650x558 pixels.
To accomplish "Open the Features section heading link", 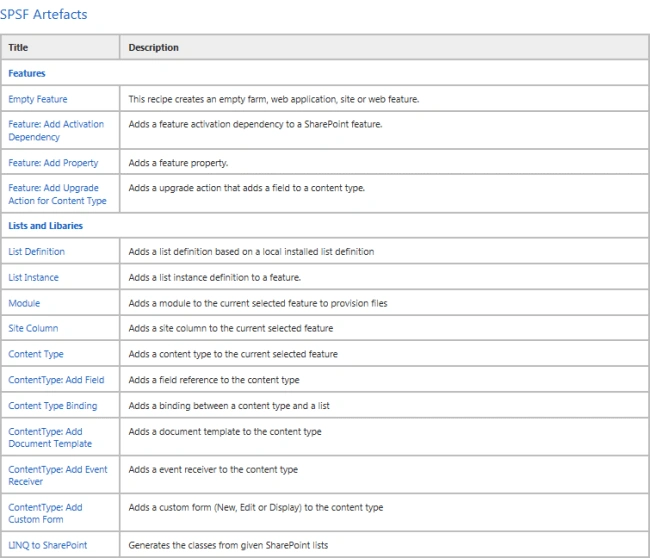I will (x=27, y=73).
